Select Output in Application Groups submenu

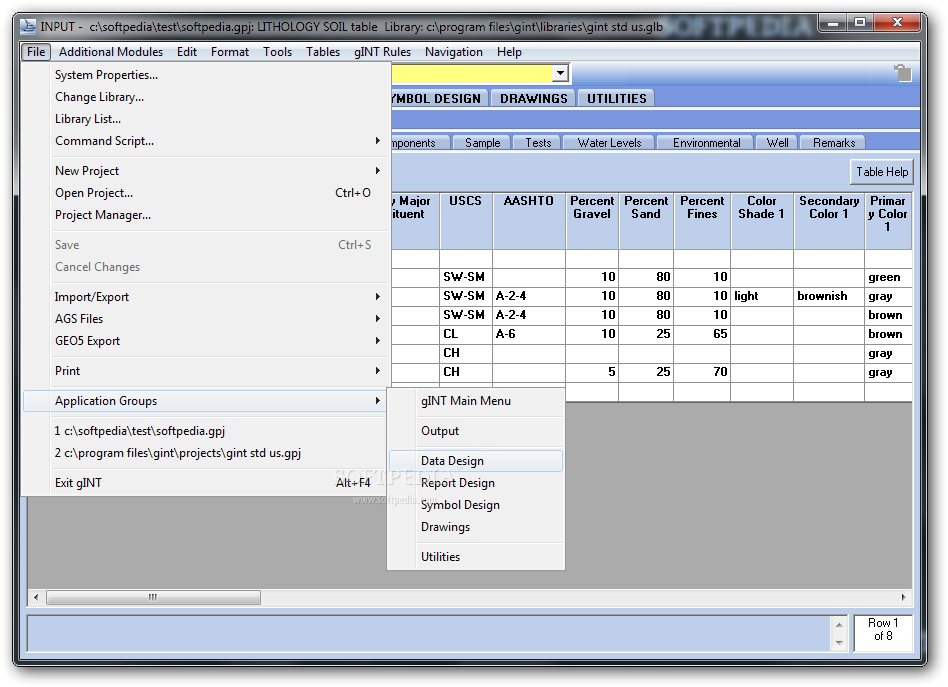476,431
